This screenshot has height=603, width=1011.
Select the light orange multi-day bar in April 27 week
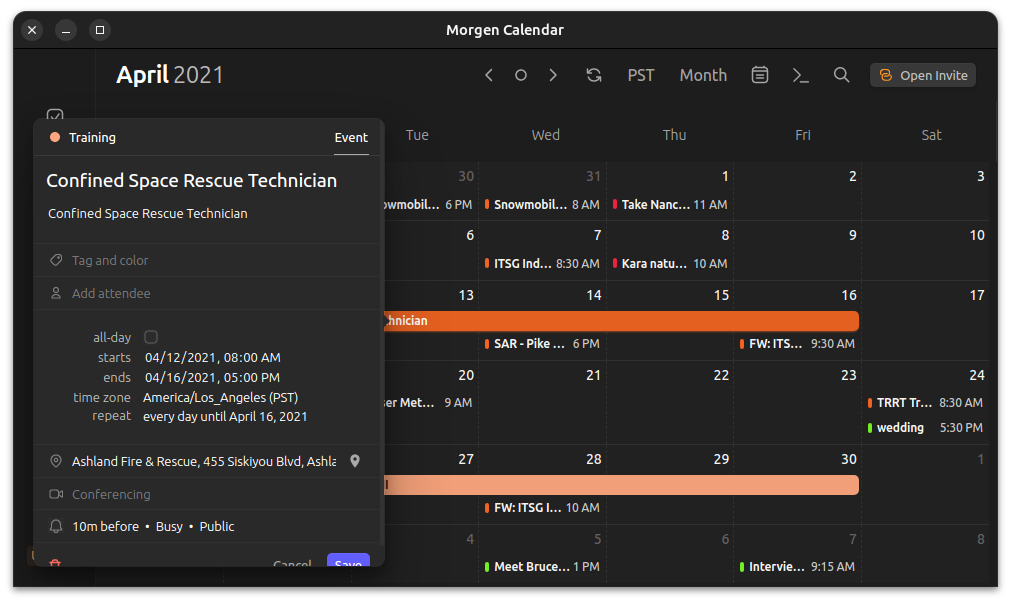(x=622, y=485)
